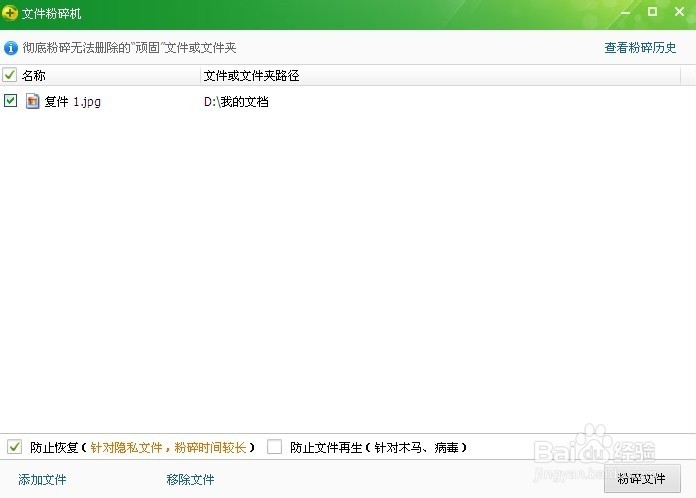The width and height of the screenshot is (696, 498).
Task: Enable the 防止文件再生 checkbox
Action: (x=274, y=447)
